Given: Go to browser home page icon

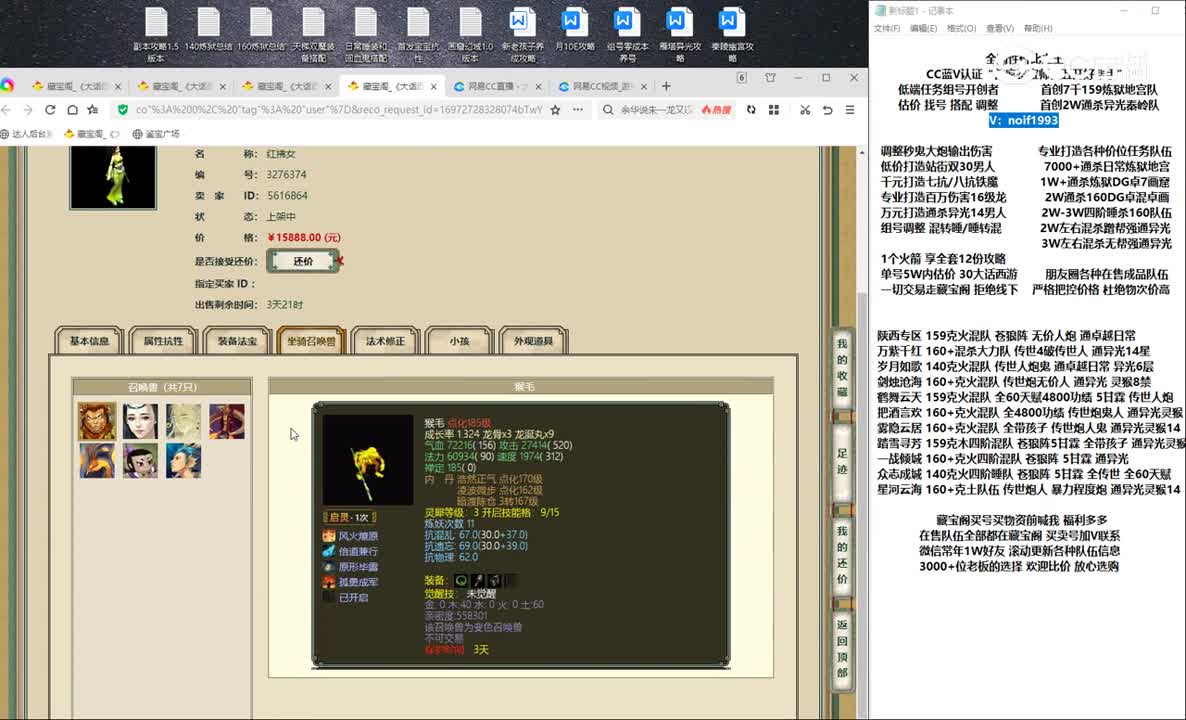Looking at the screenshot, I should point(72,110).
